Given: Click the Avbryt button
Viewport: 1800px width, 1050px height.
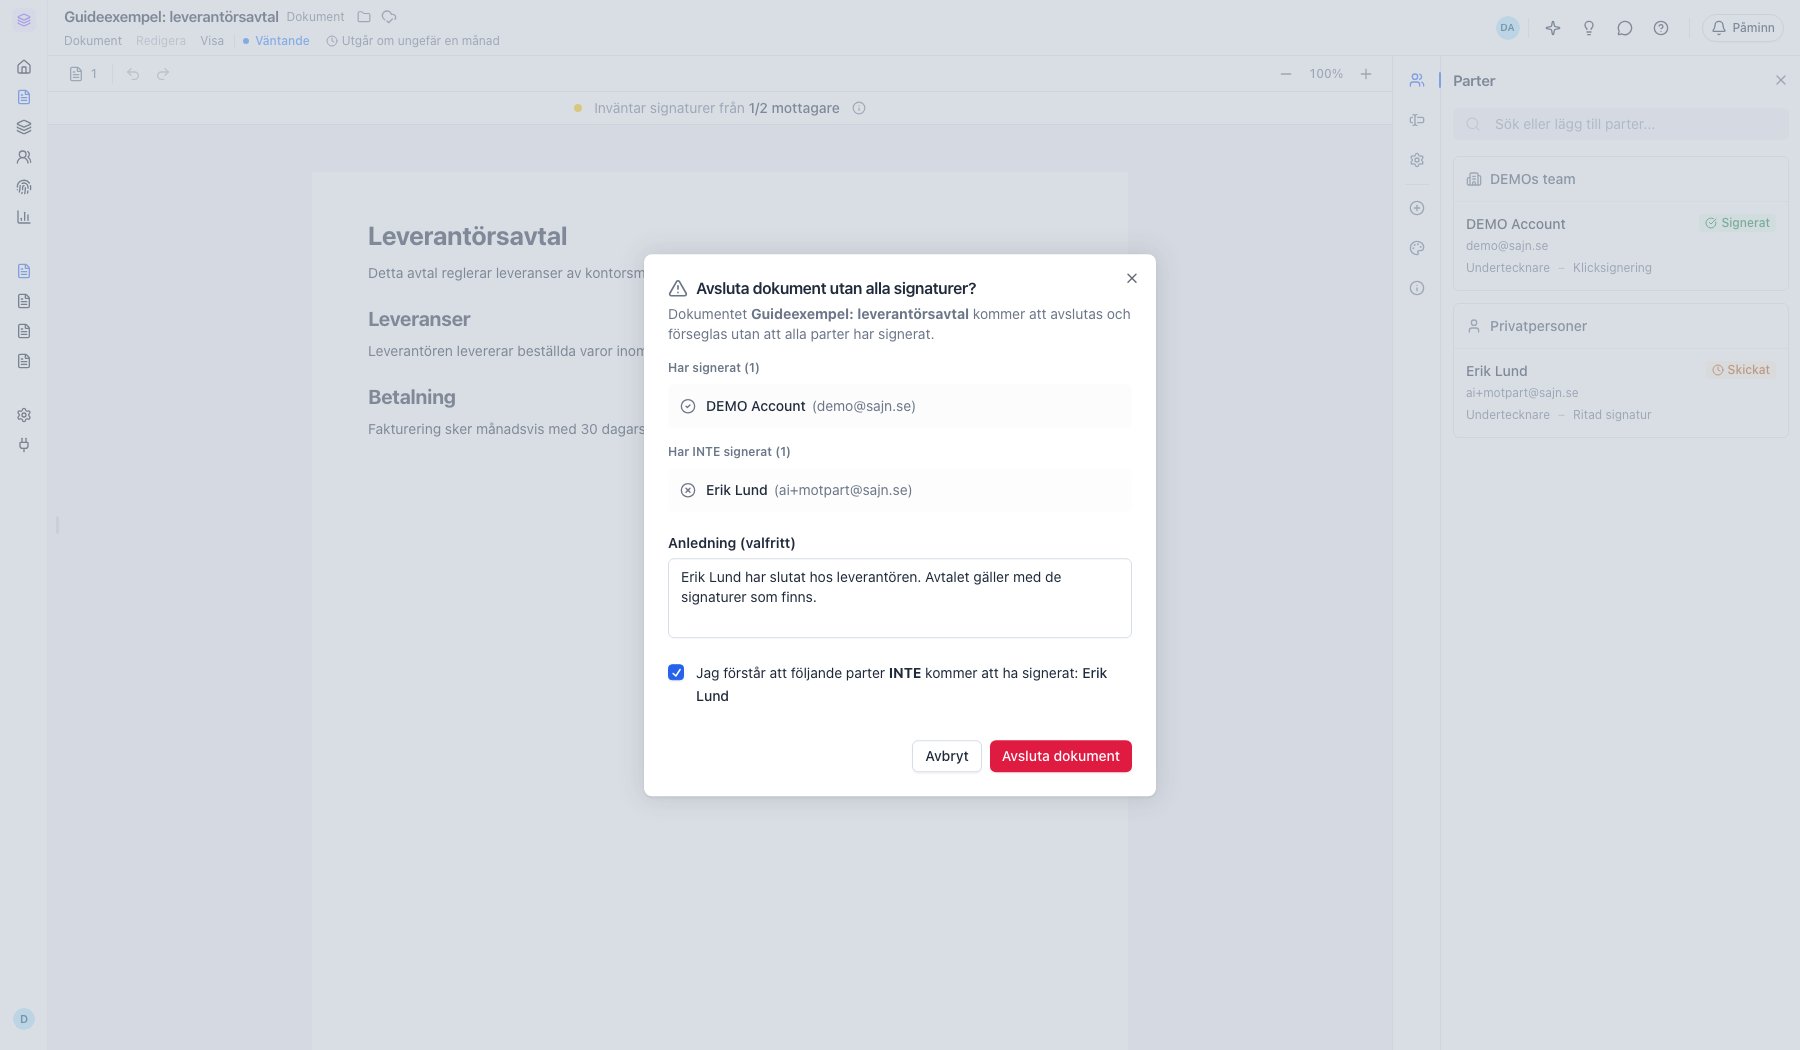Looking at the screenshot, I should pos(947,756).
